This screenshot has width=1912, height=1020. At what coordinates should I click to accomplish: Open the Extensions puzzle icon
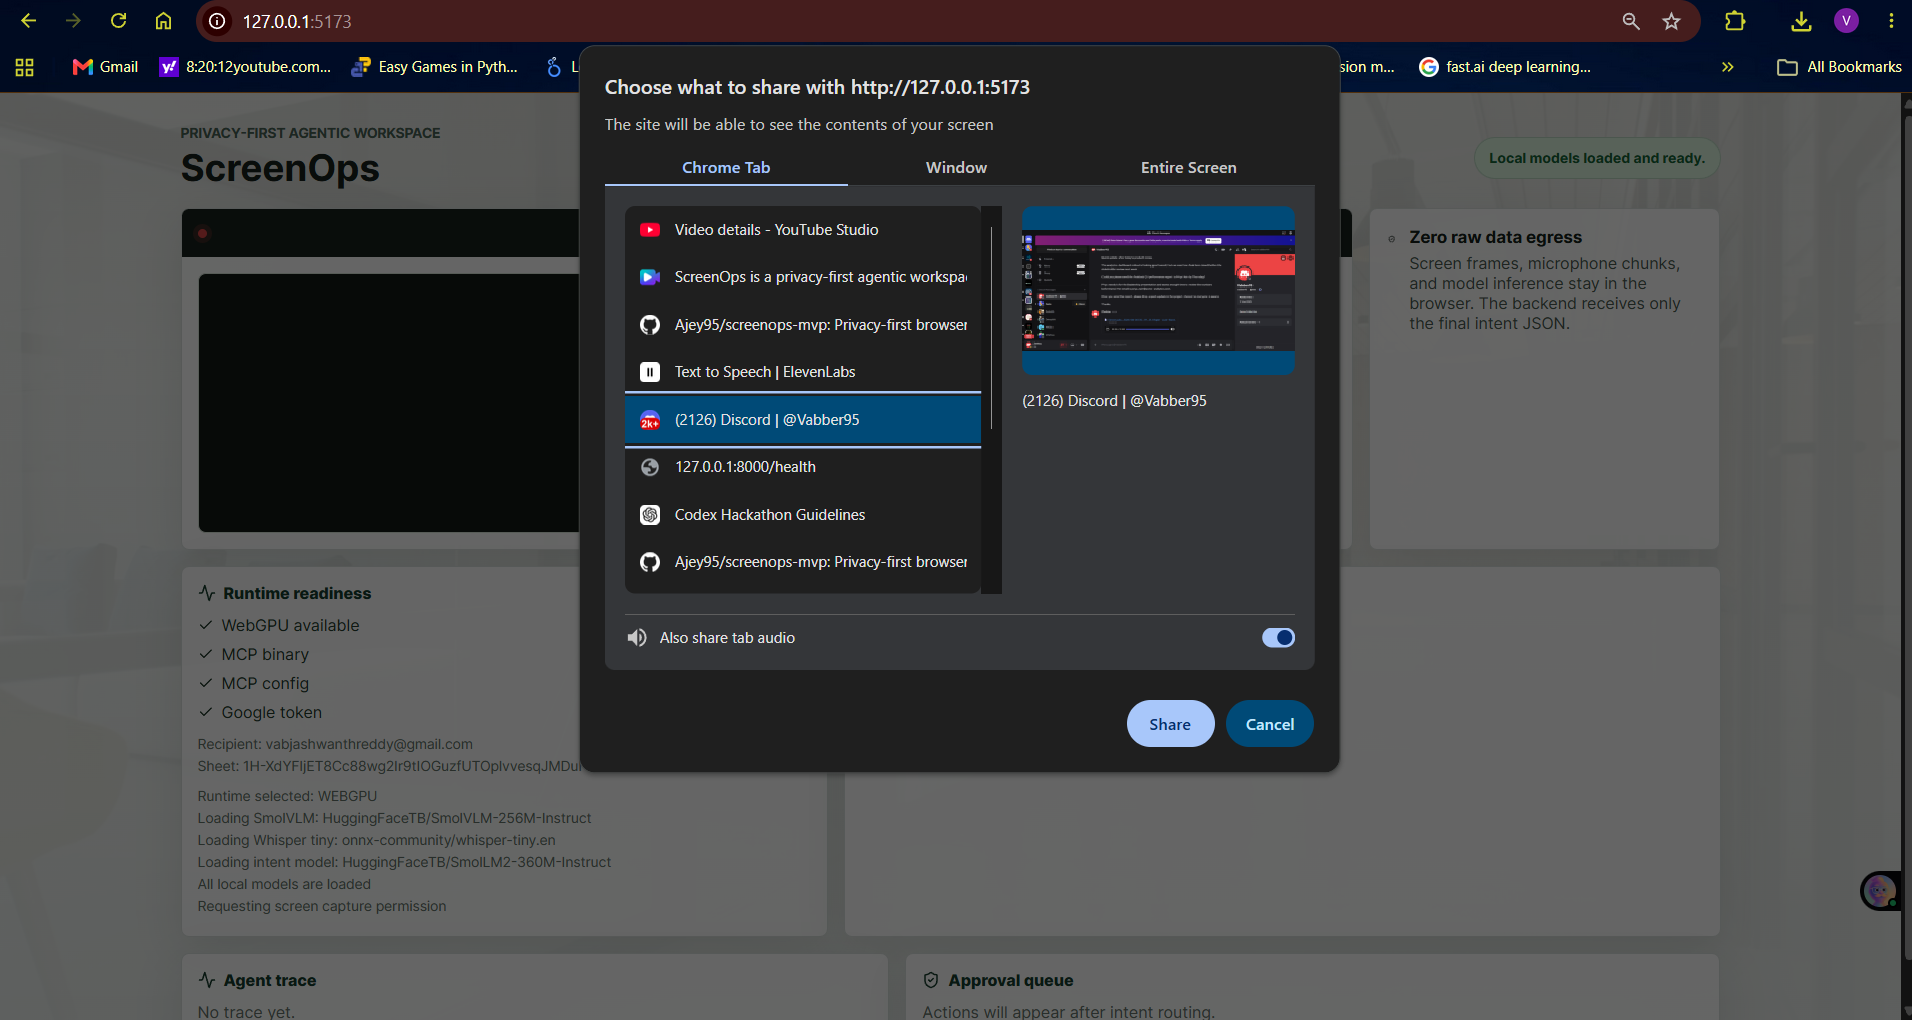coord(1735,21)
